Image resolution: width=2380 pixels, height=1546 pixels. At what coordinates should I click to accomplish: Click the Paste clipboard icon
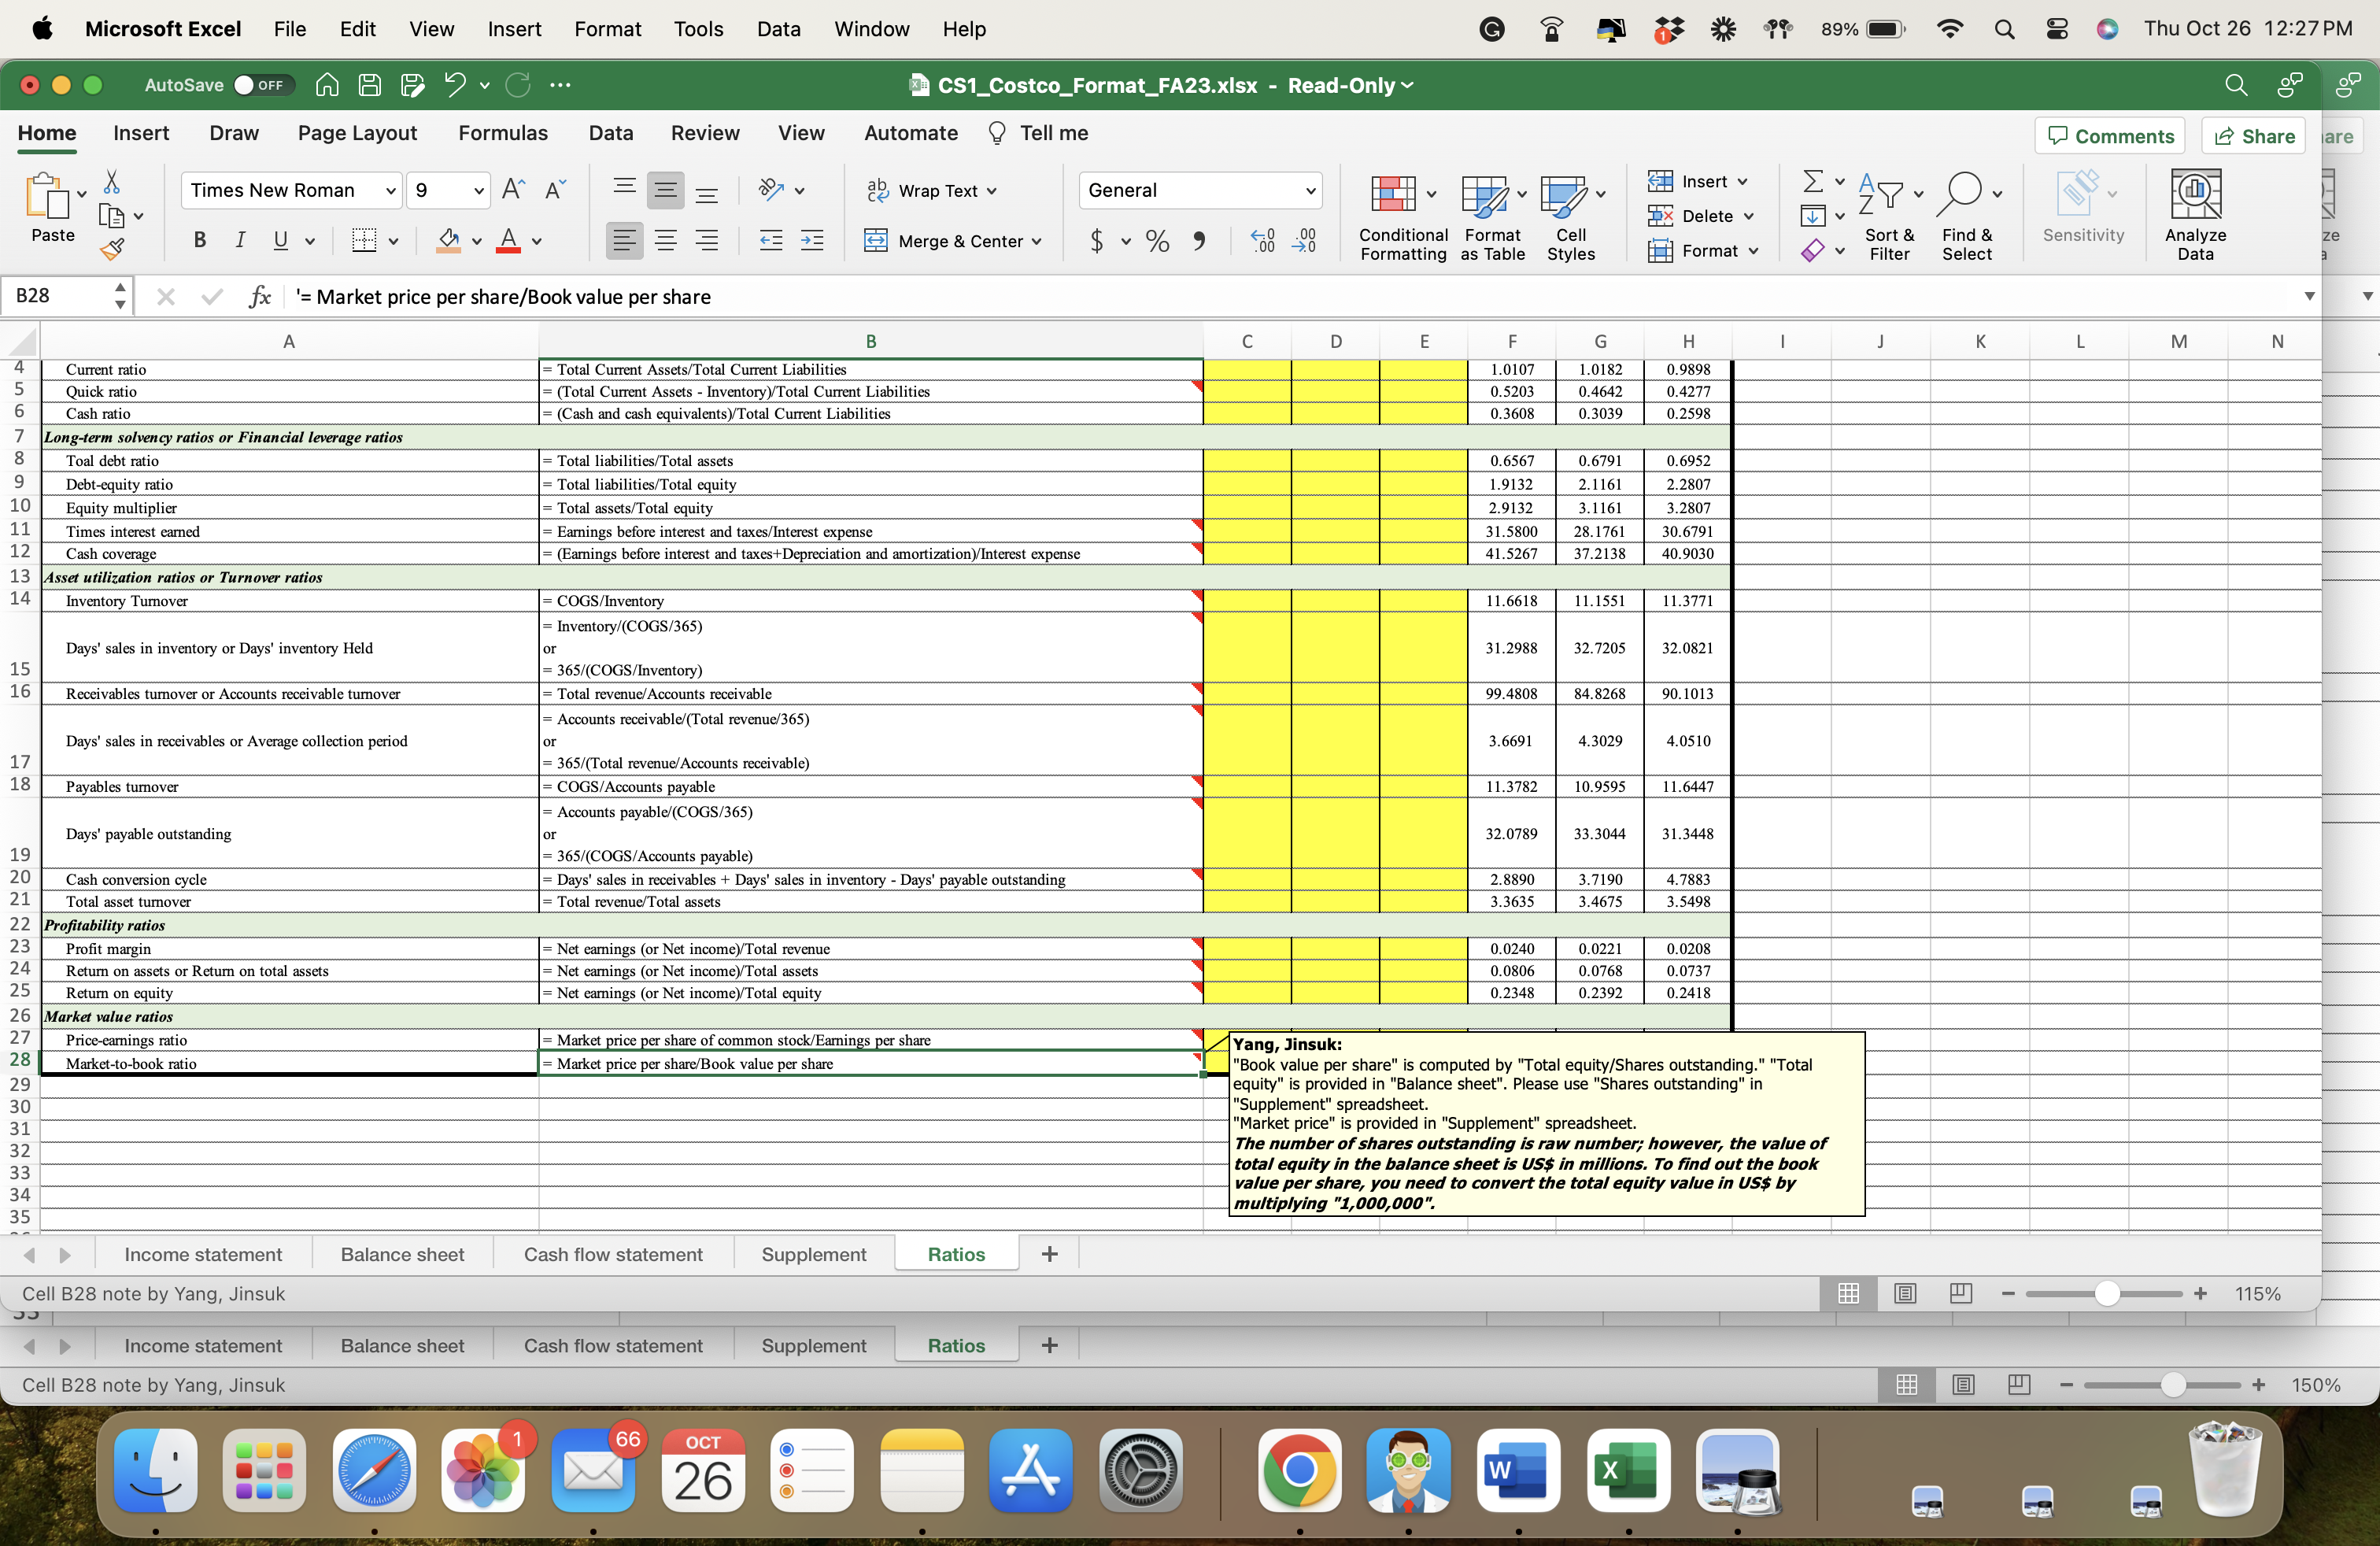(x=47, y=196)
